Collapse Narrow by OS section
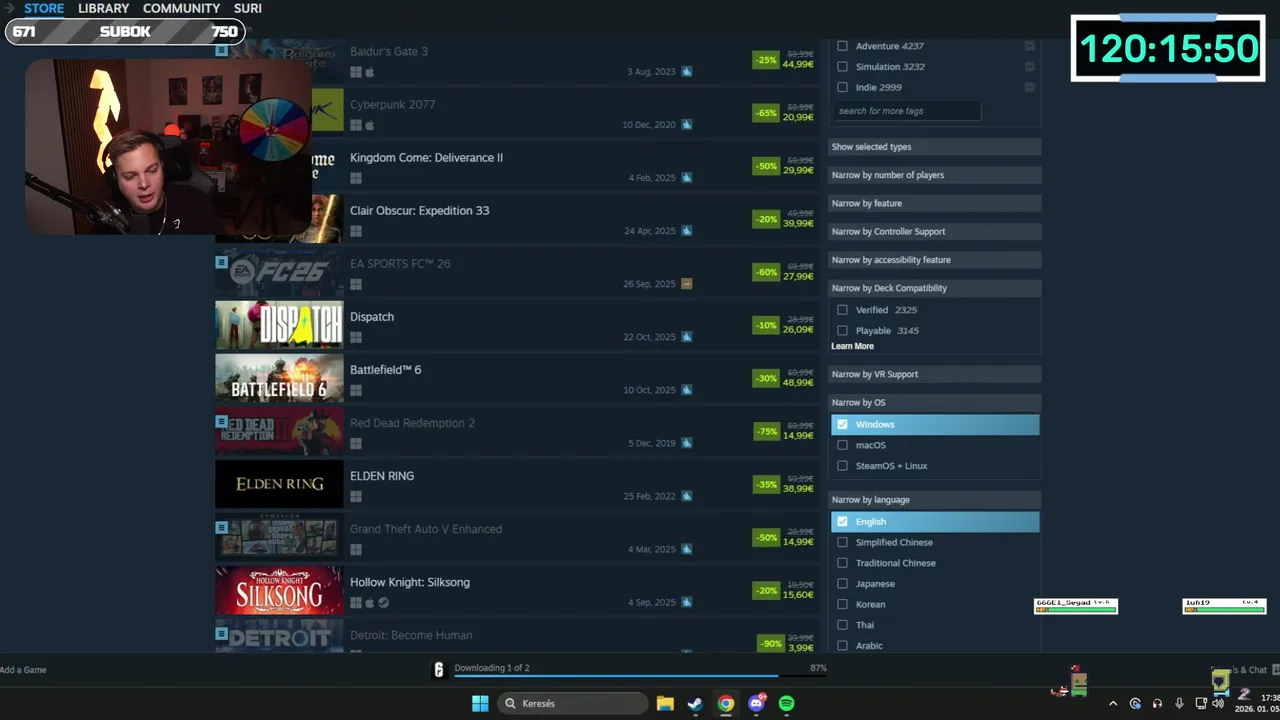Viewport: 1280px width, 720px height. [935, 402]
